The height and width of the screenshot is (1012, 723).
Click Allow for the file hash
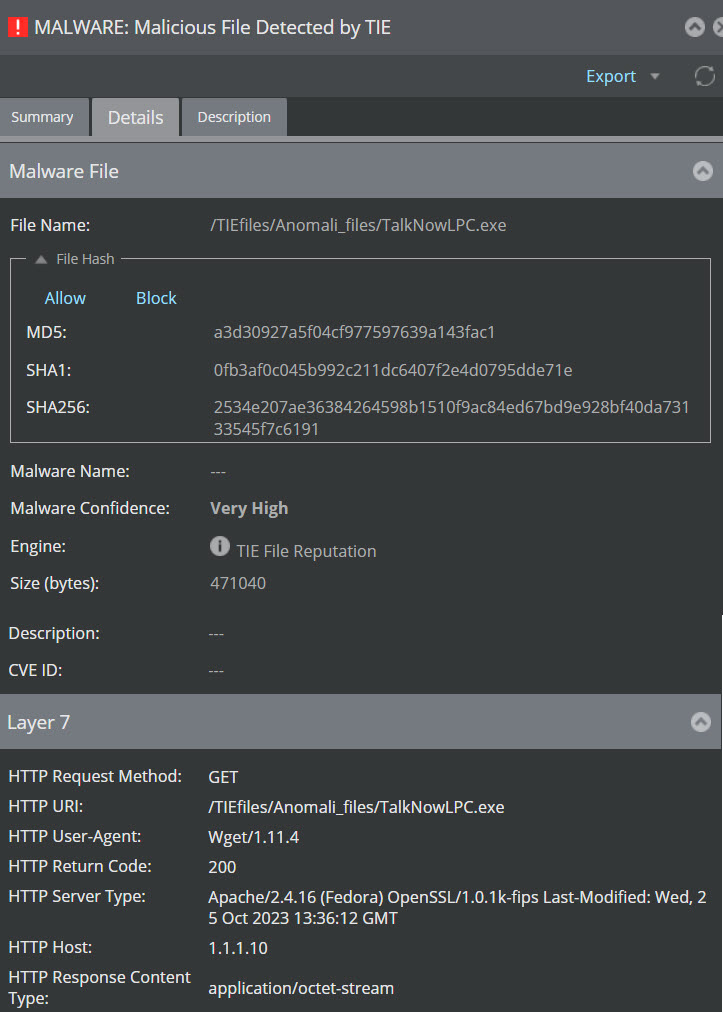pyautogui.click(x=65, y=298)
